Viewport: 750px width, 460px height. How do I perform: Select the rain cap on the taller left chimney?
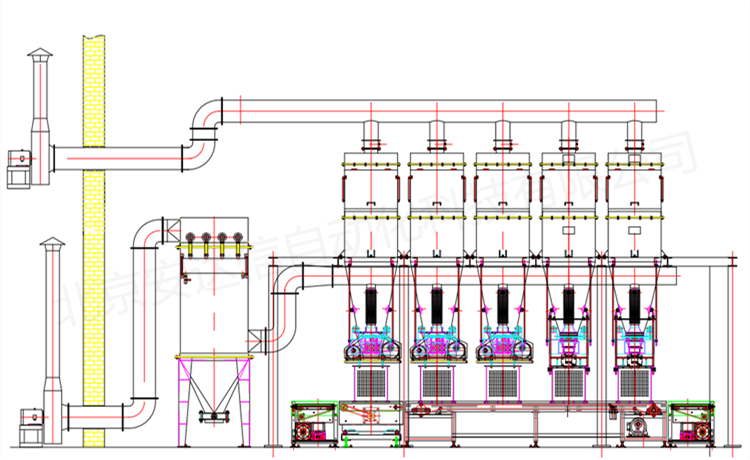(x=40, y=55)
